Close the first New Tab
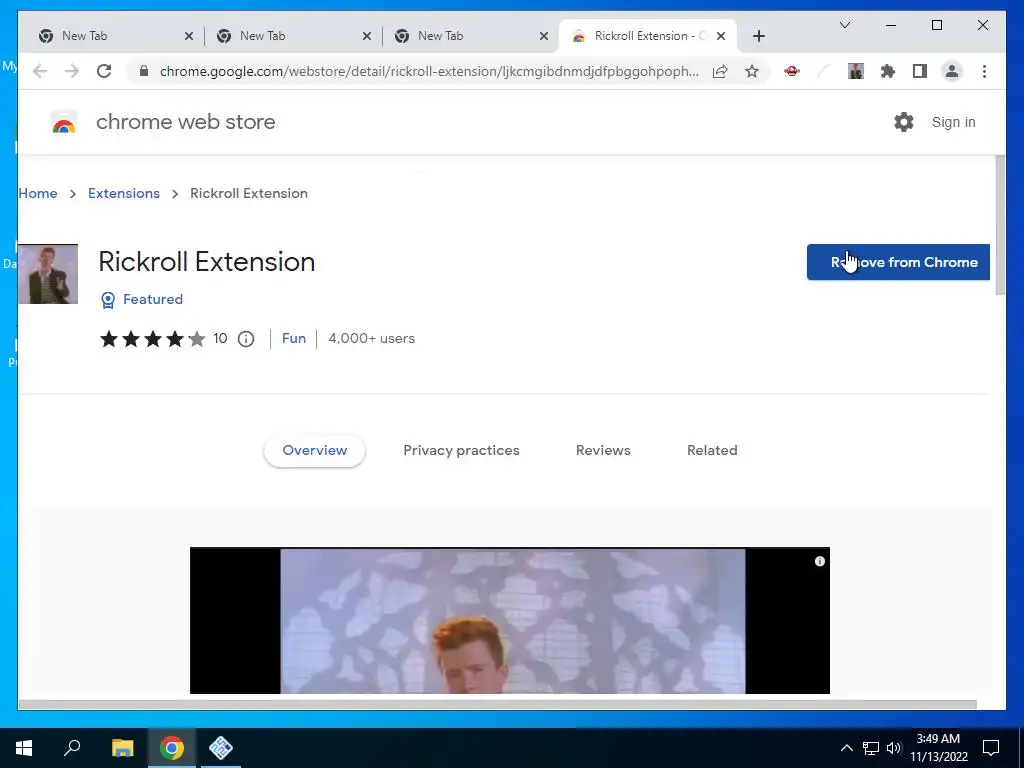Viewport: 1024px width, 768px height. (x=189, y=36)
